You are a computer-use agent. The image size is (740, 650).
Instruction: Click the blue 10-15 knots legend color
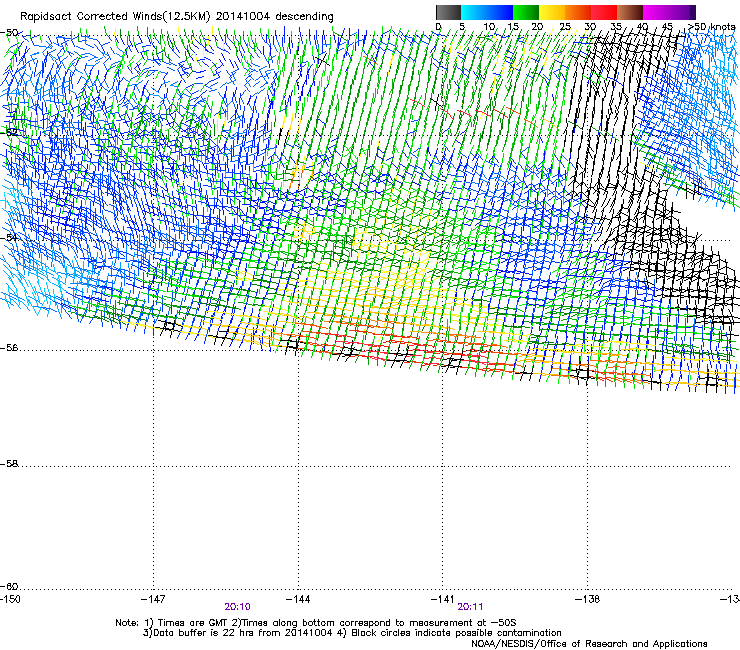pos(500,12)
